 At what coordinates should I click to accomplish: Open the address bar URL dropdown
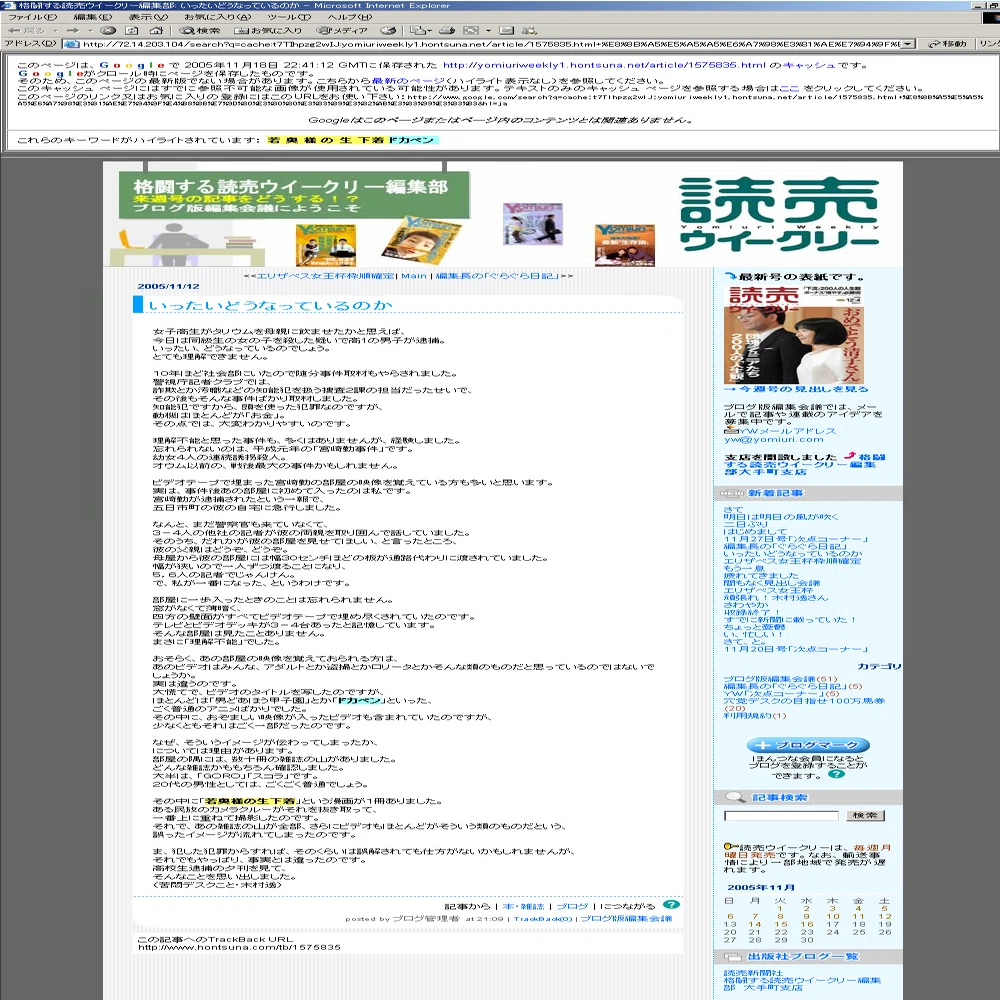[908, 44]
